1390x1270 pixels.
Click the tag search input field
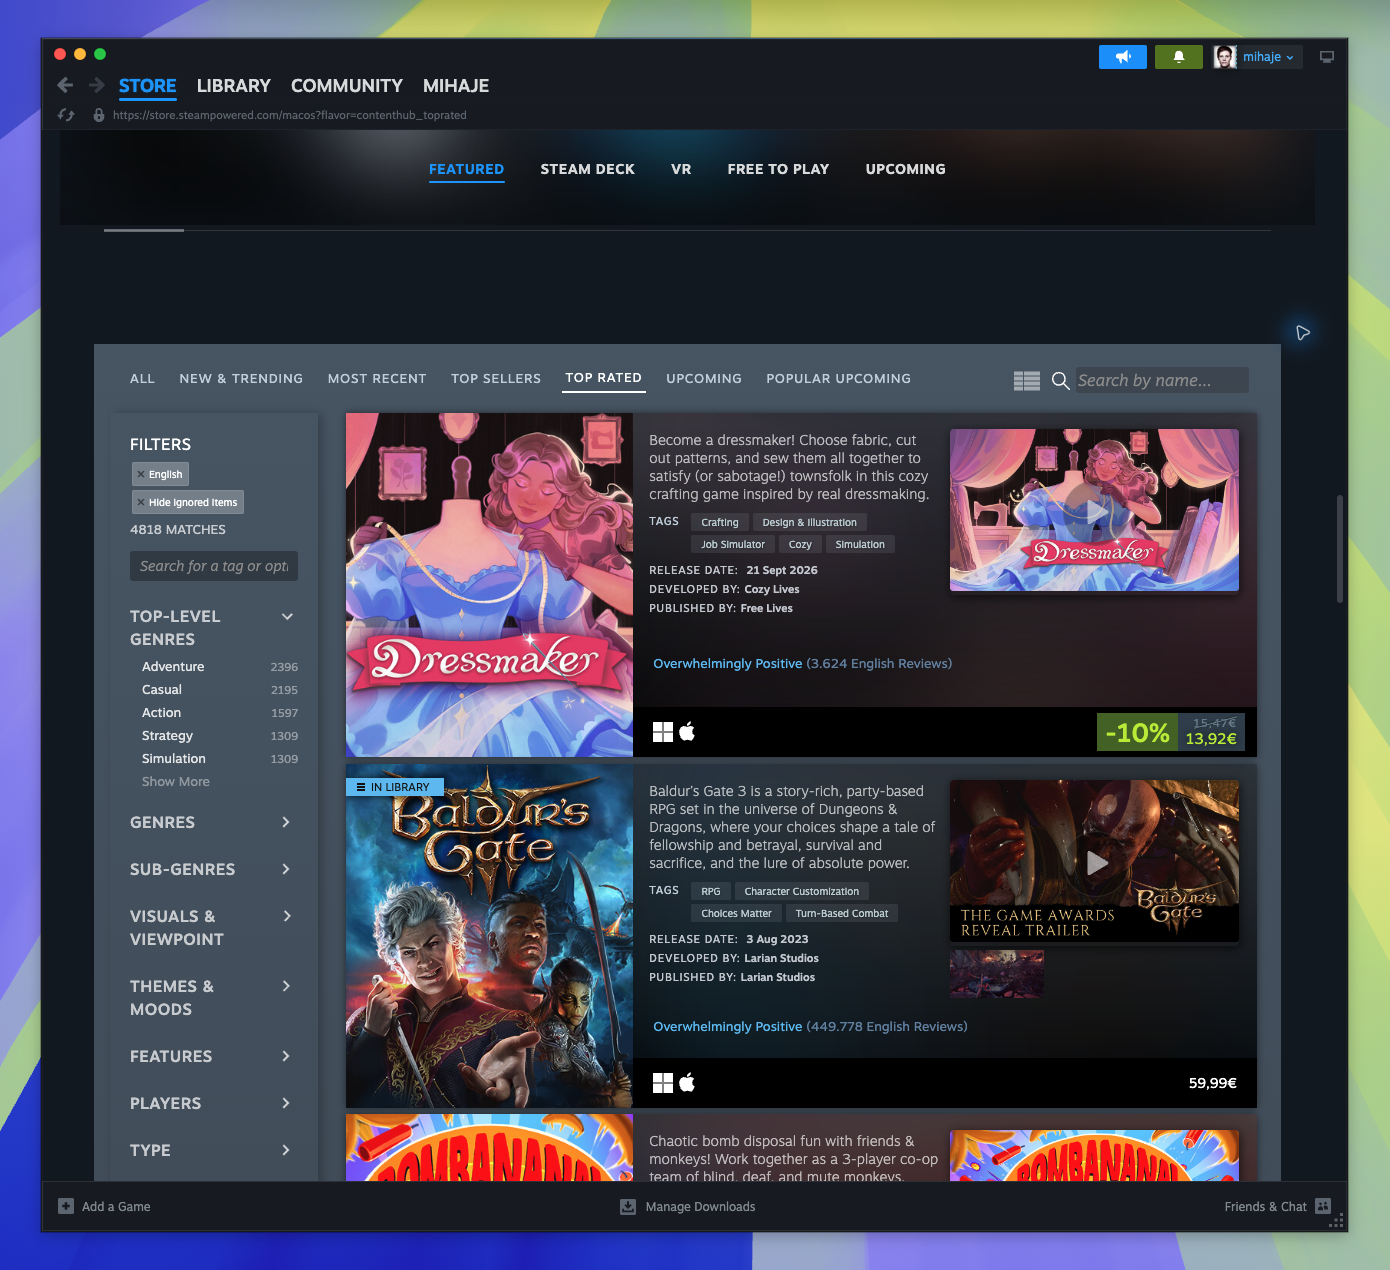[x=214, y=566]
